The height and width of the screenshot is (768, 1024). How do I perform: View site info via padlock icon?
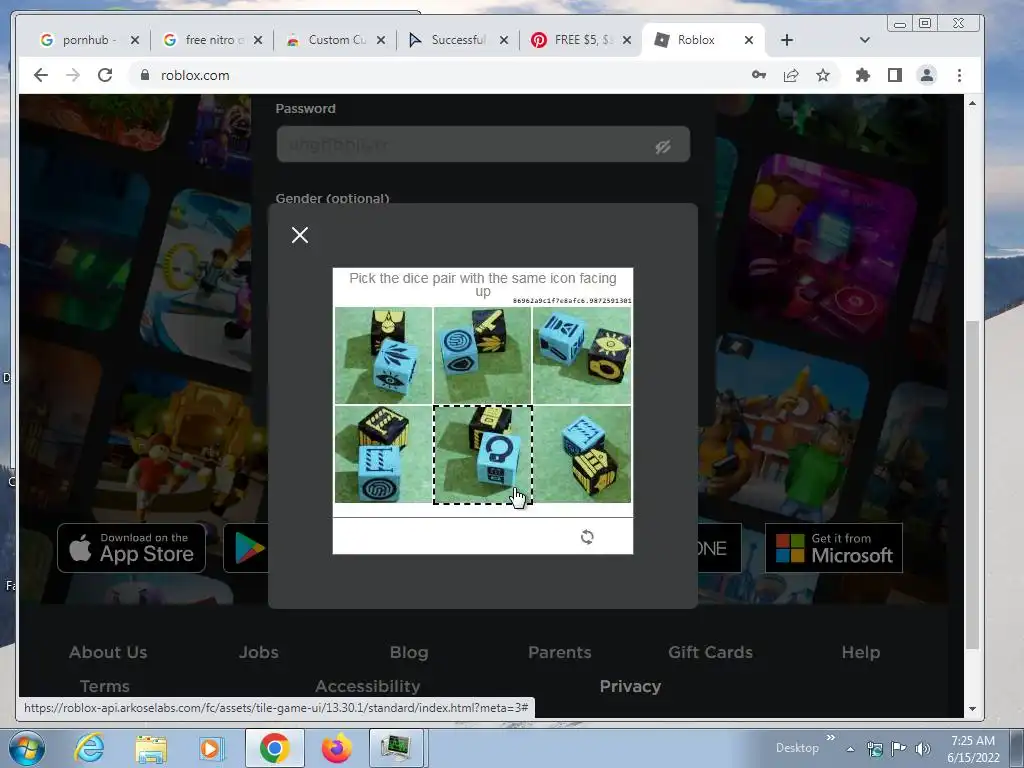tap(145, 75)
